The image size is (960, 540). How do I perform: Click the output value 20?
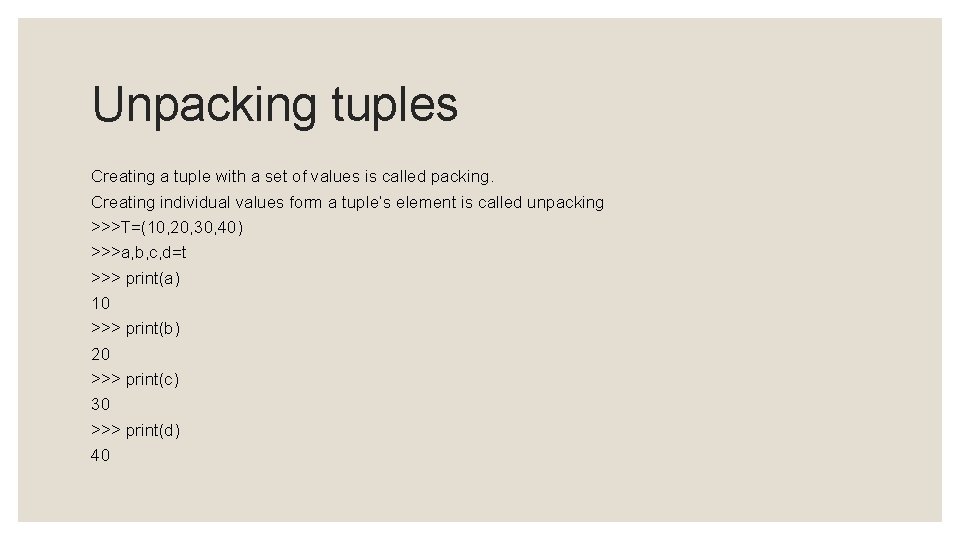click(x=100, y=354)
